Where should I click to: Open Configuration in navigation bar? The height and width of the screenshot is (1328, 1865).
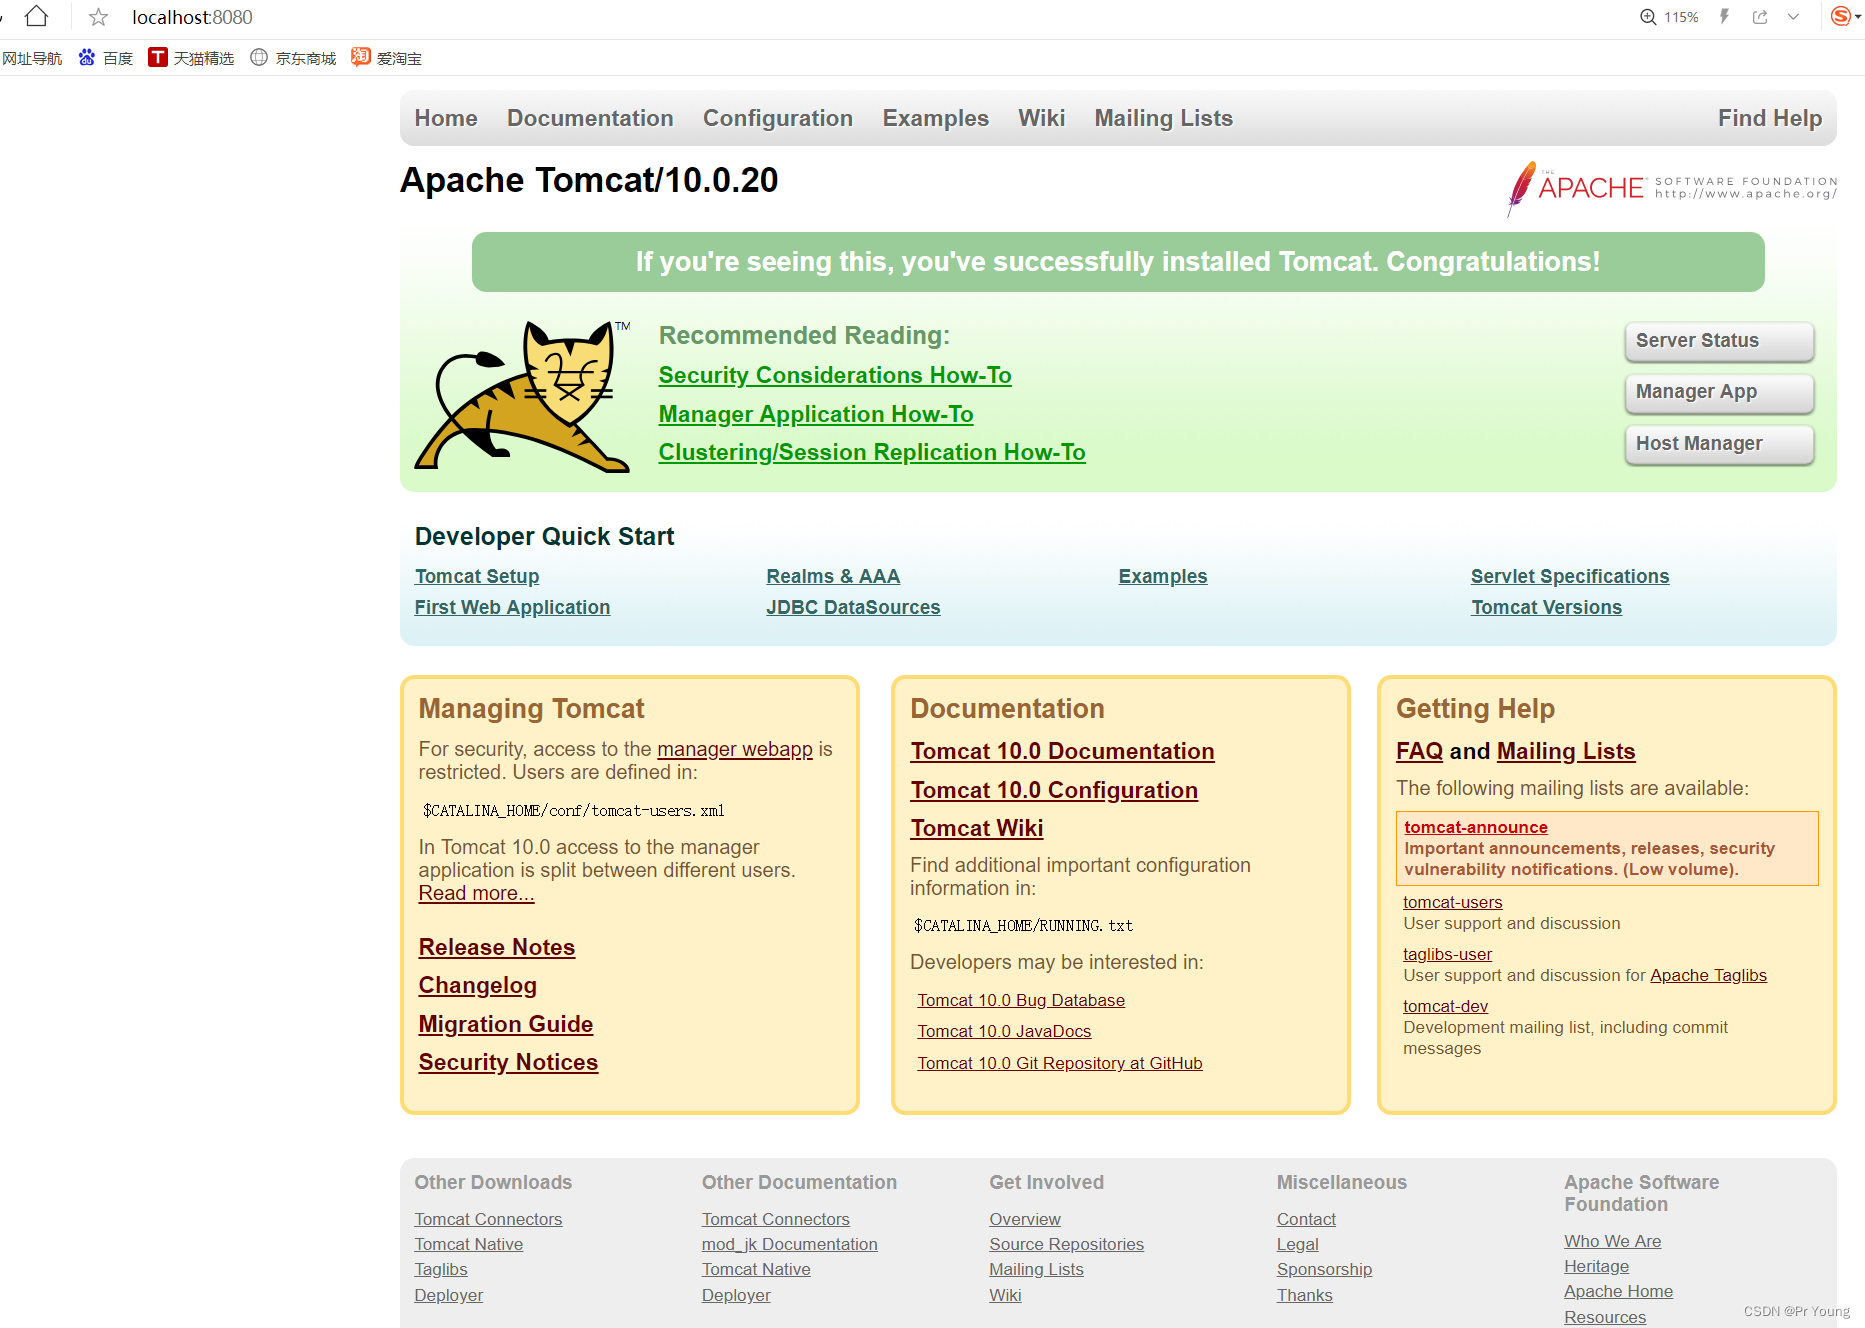click(778, 118)
